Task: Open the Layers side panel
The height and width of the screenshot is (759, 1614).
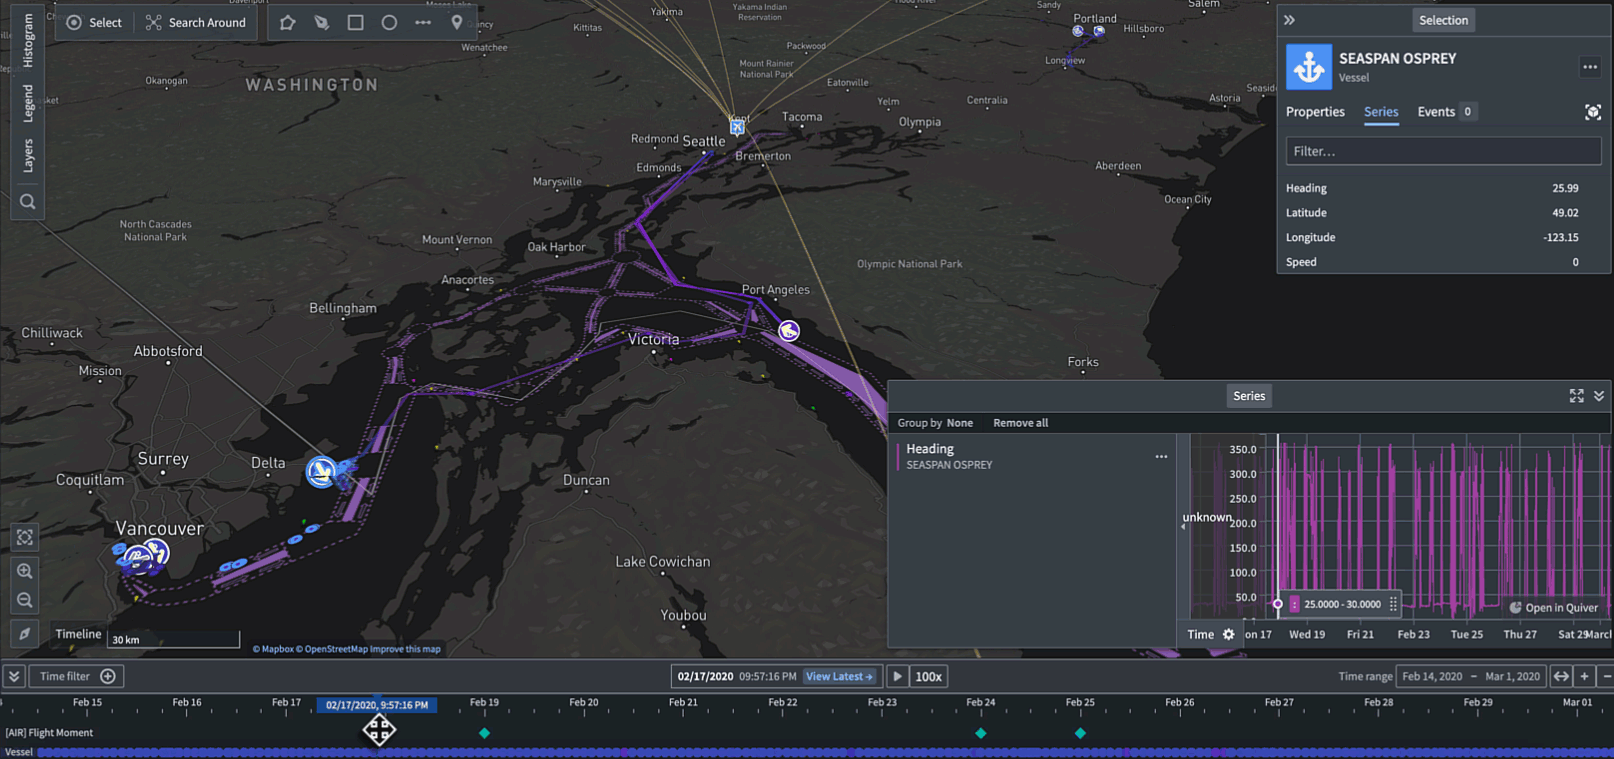Action: pyautogui.click(x=28, y=156)
